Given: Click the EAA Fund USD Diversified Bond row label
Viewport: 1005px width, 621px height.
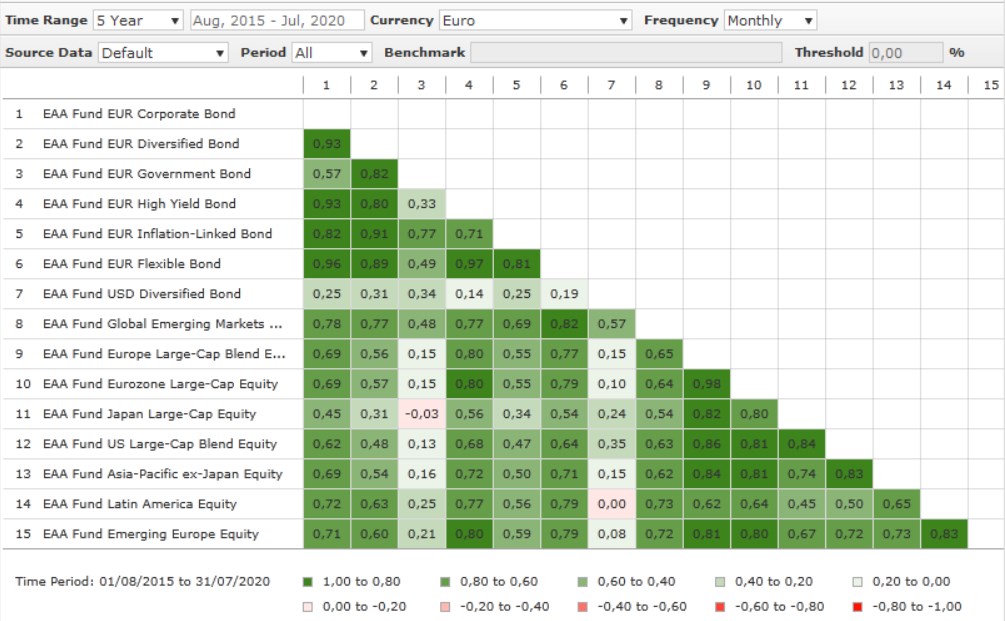Looking at the screenshot, I should point(141,294).
